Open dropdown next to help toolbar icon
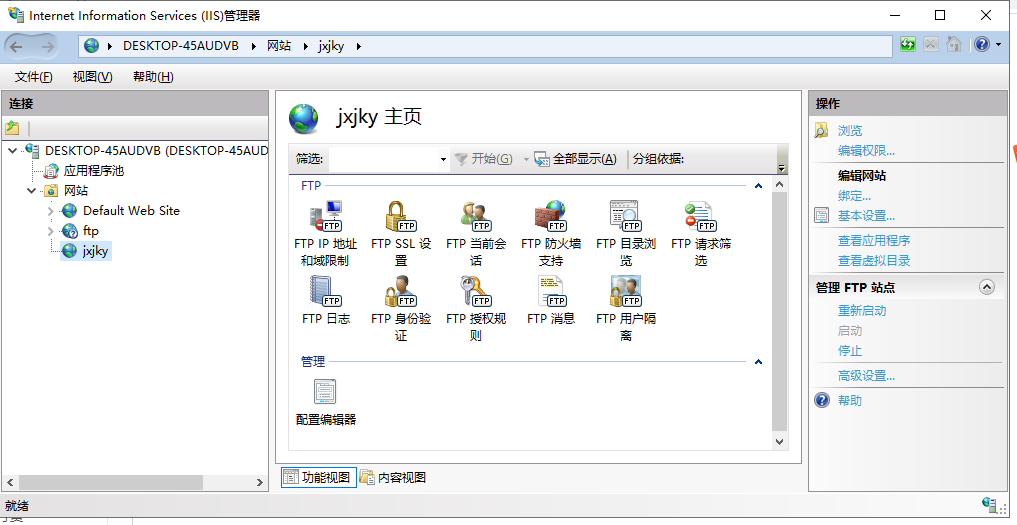Viewport: 1017px width, 525px height. click(x=998, y=45)
